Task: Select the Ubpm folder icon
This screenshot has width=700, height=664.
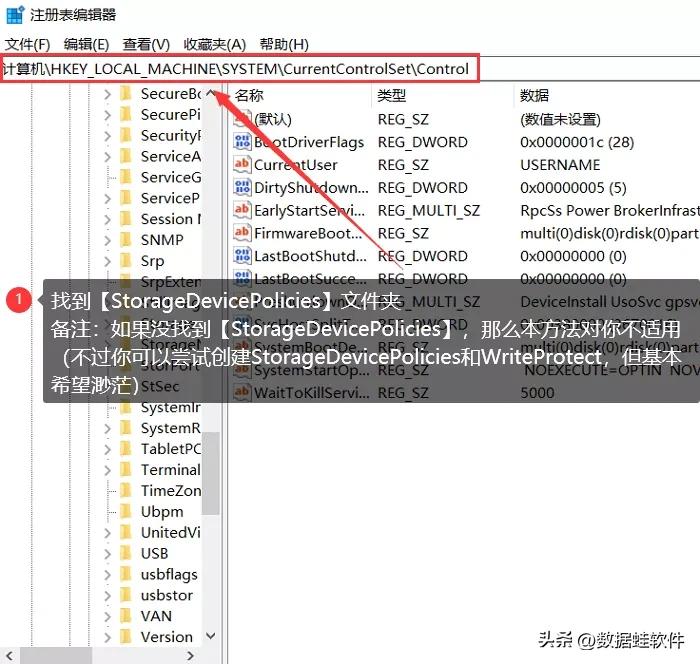Action: [x=126, y=511]
